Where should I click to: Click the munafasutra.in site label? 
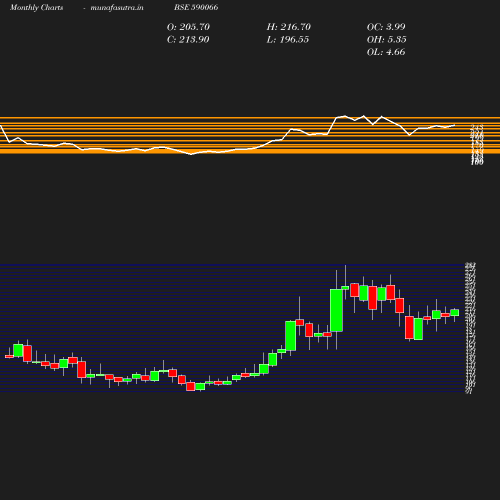(x=117, y=8)
